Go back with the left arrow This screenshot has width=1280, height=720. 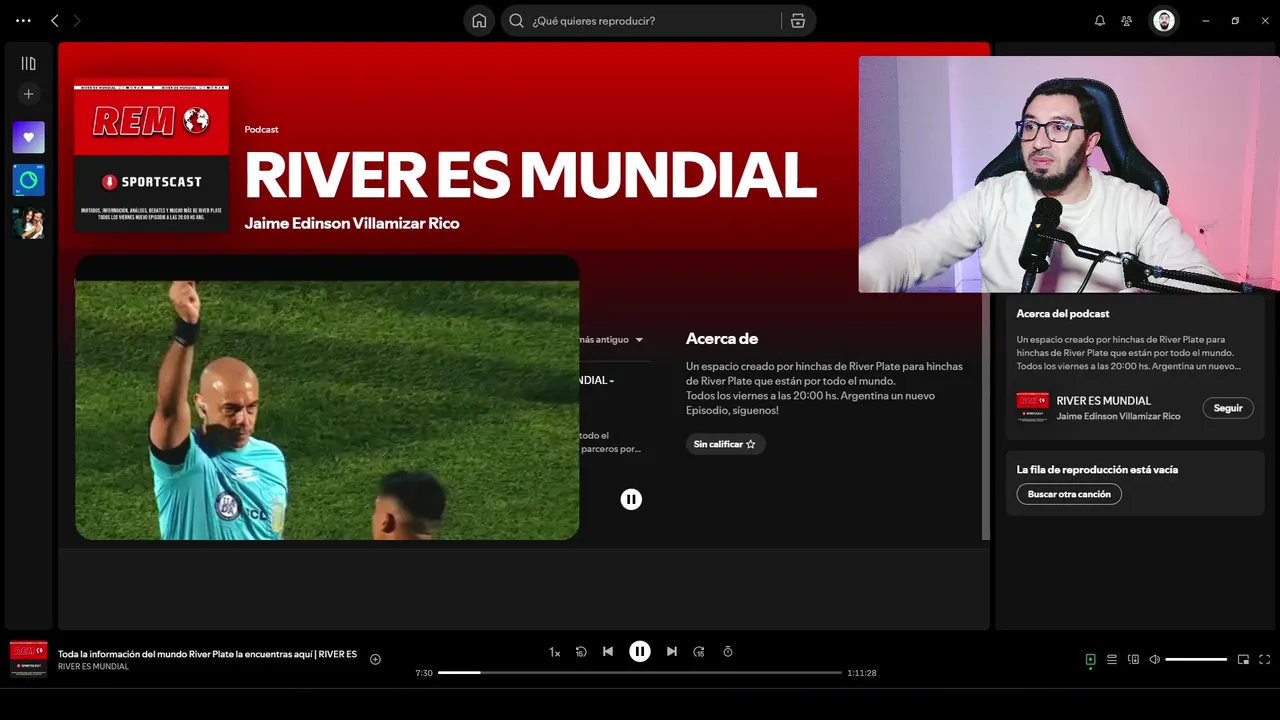pos(55,20)
